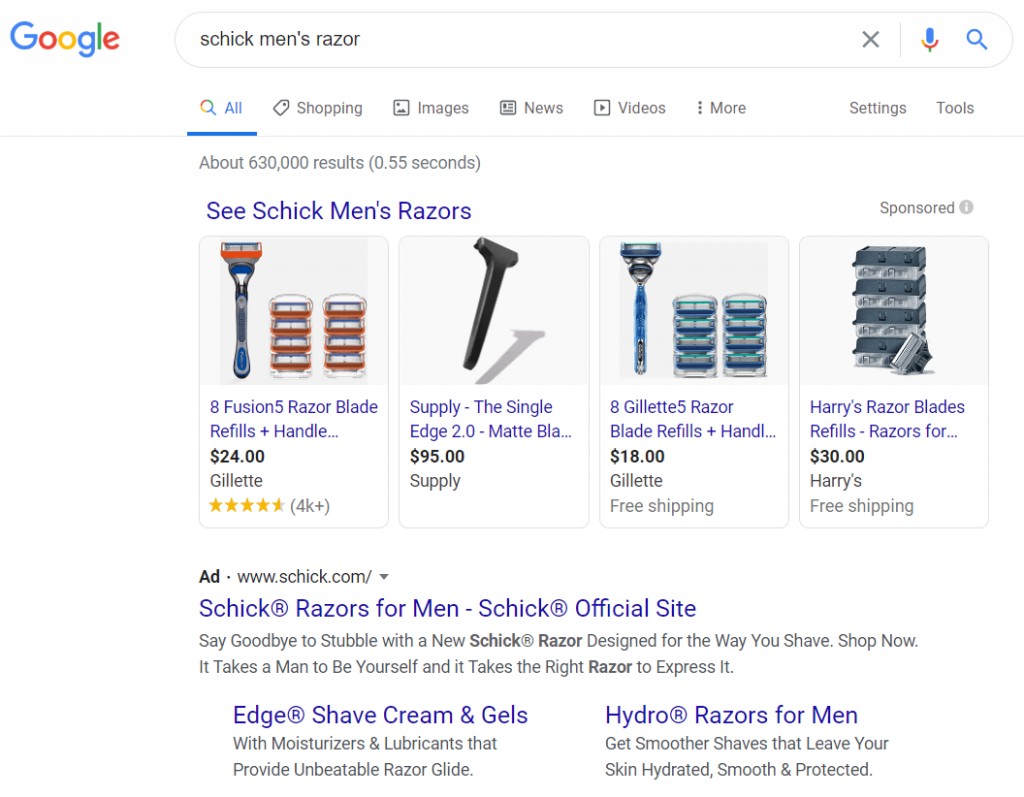
Task: Open the See Schick Men's Razors link
Action: click(338, 211)
